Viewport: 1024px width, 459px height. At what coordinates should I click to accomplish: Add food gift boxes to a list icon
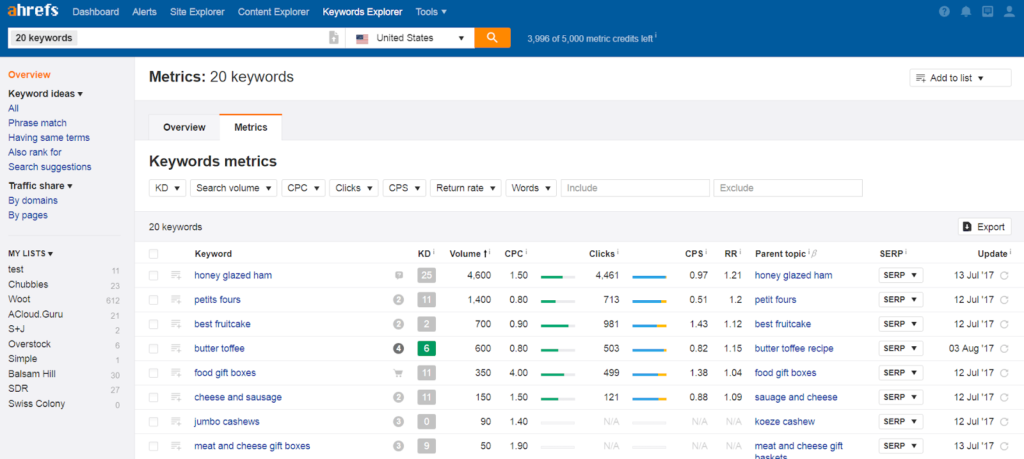pos(176,373)
